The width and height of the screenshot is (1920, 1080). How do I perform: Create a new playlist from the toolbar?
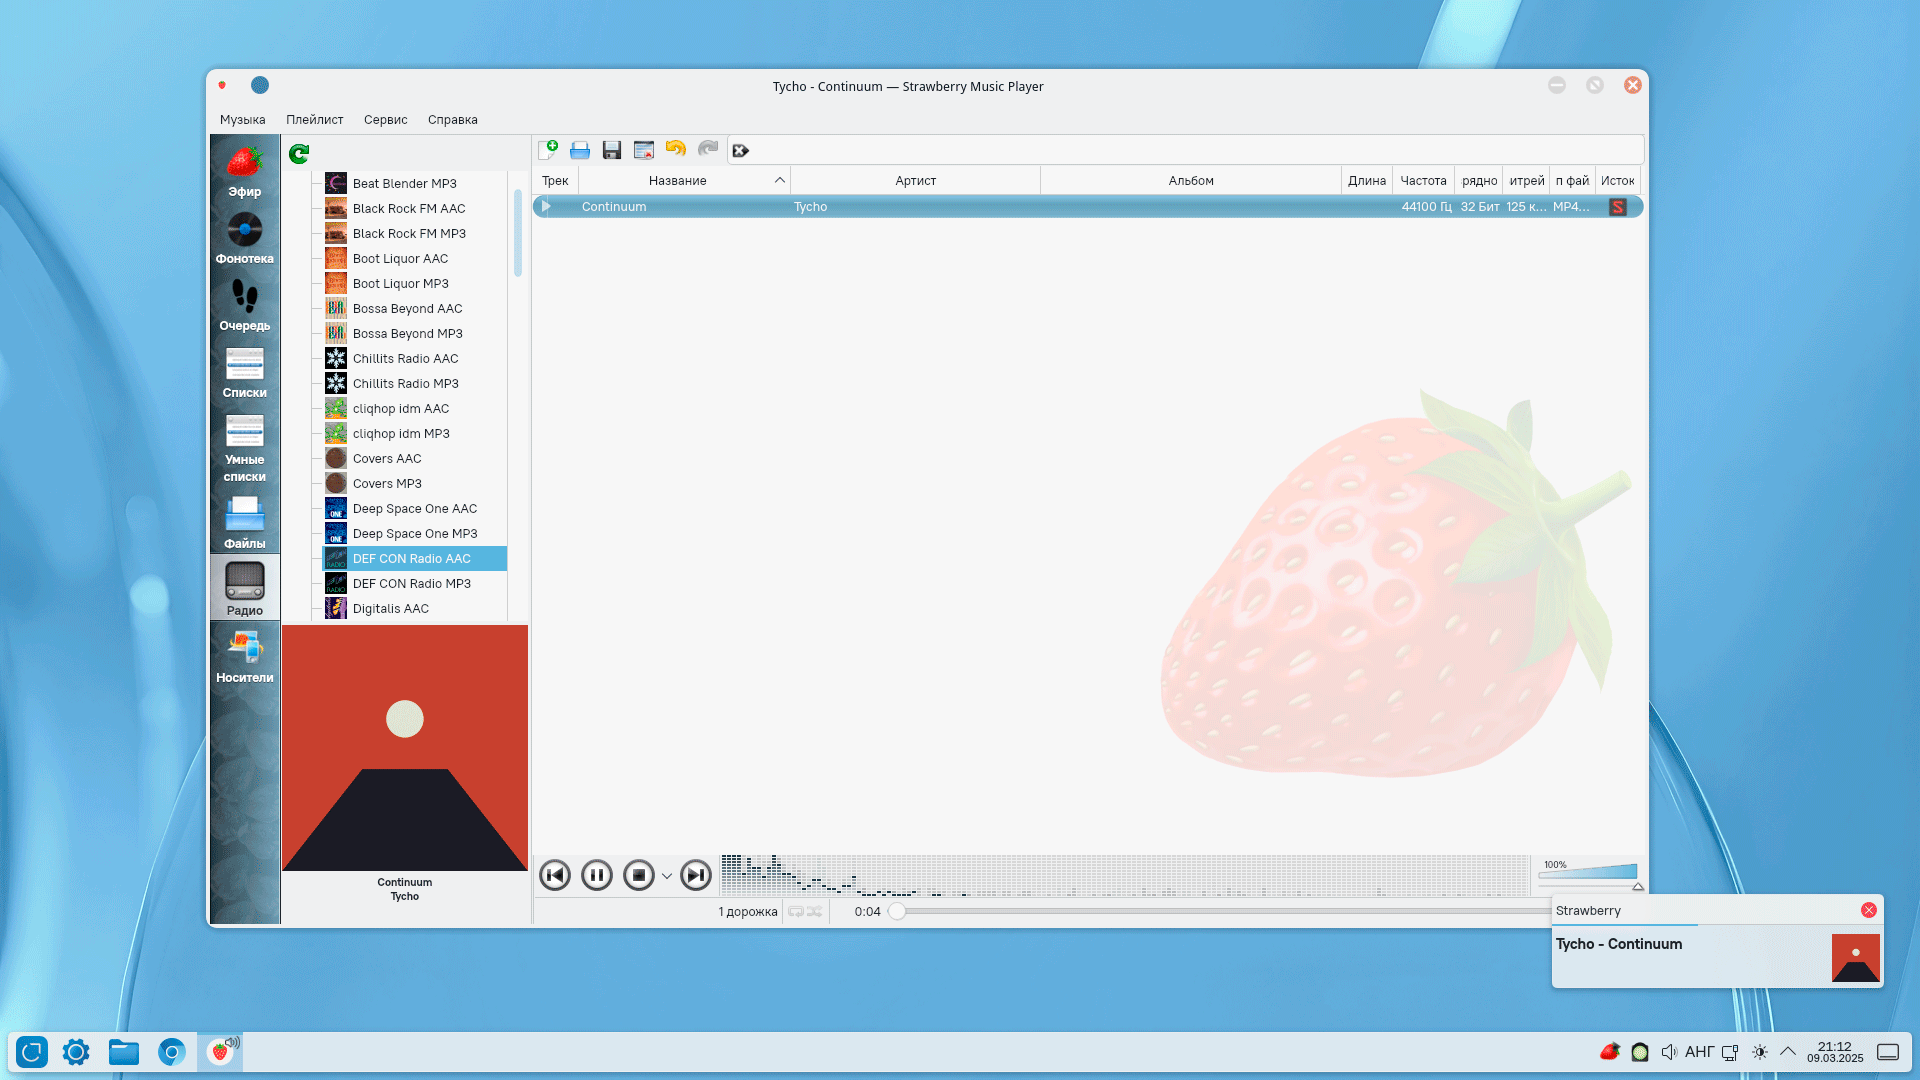click(x=548, y=150)
